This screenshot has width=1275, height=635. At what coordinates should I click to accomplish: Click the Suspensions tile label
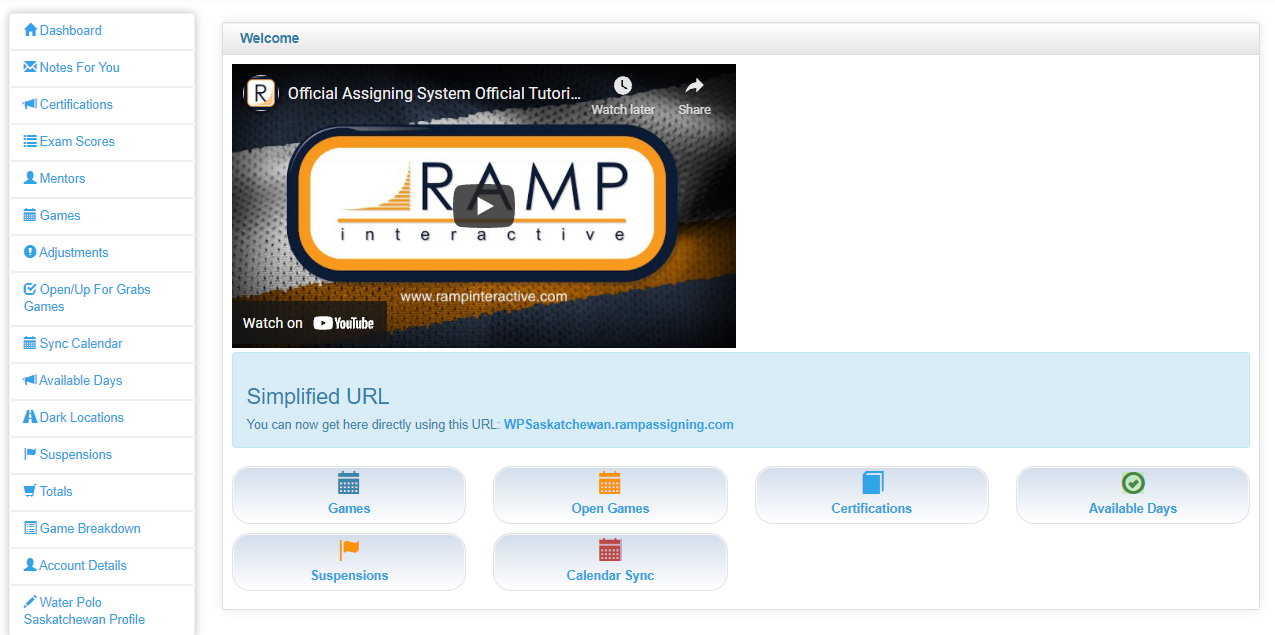click(x=349, y=575)
